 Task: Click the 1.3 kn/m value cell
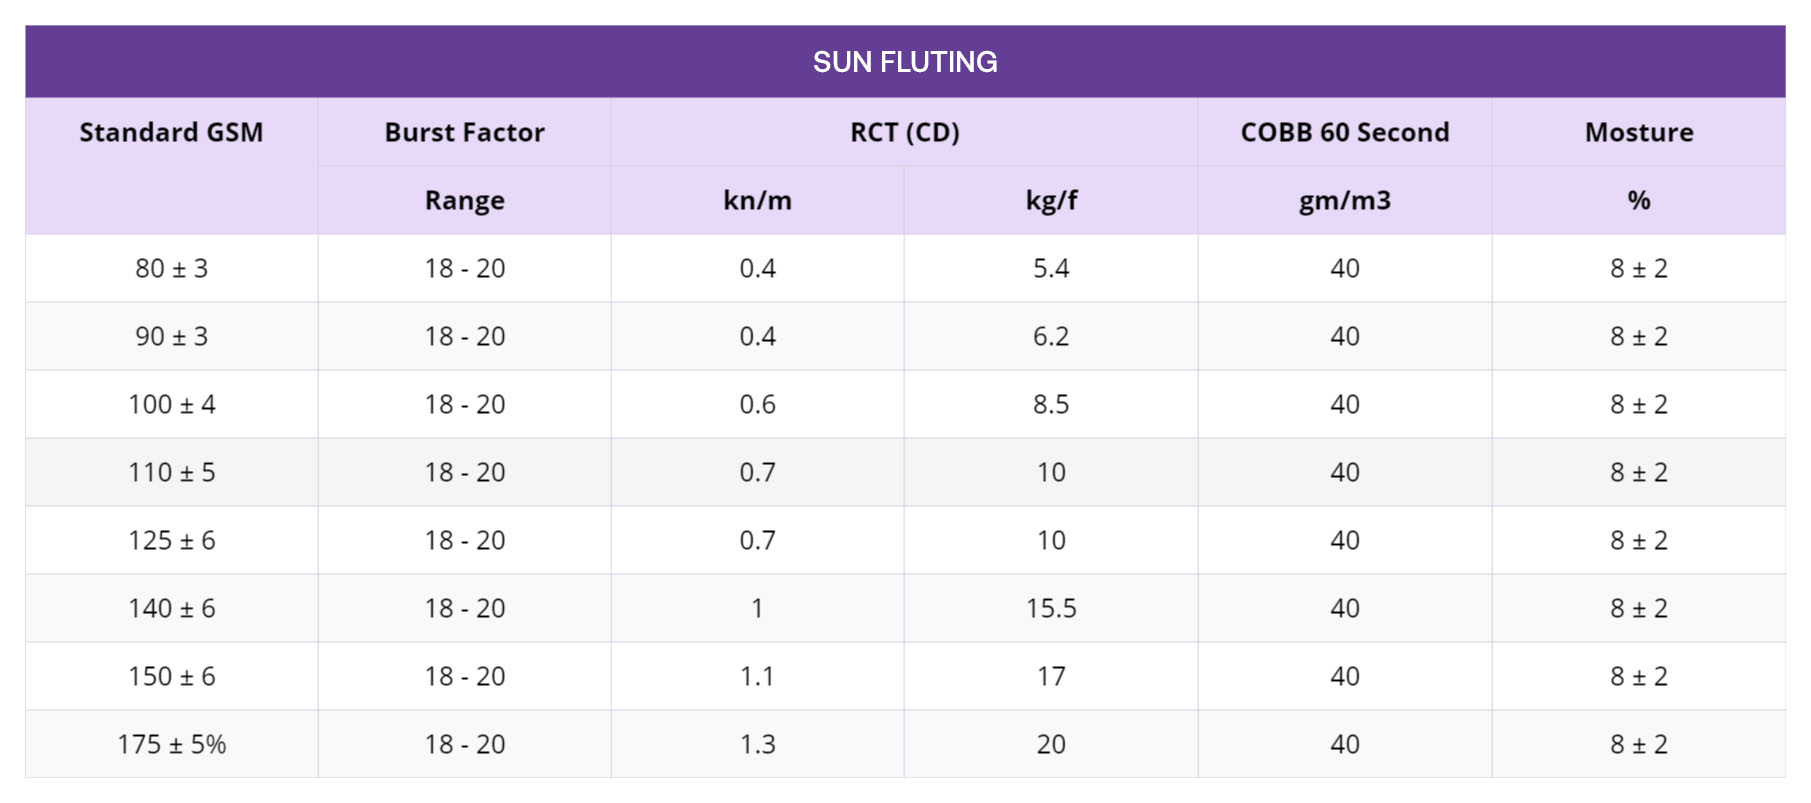point(757,745)
